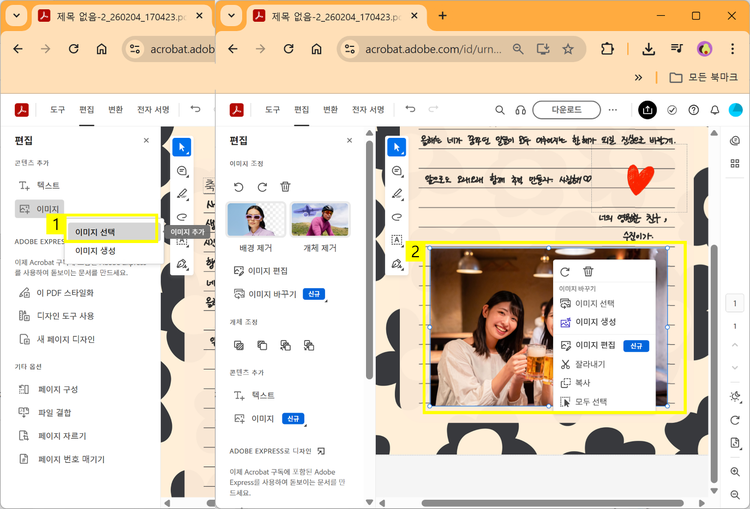The width and height of the screenshot is (750, 509).
Task: Open notifications bell icon
Action: pyautogui.click(x=715, y=110)
